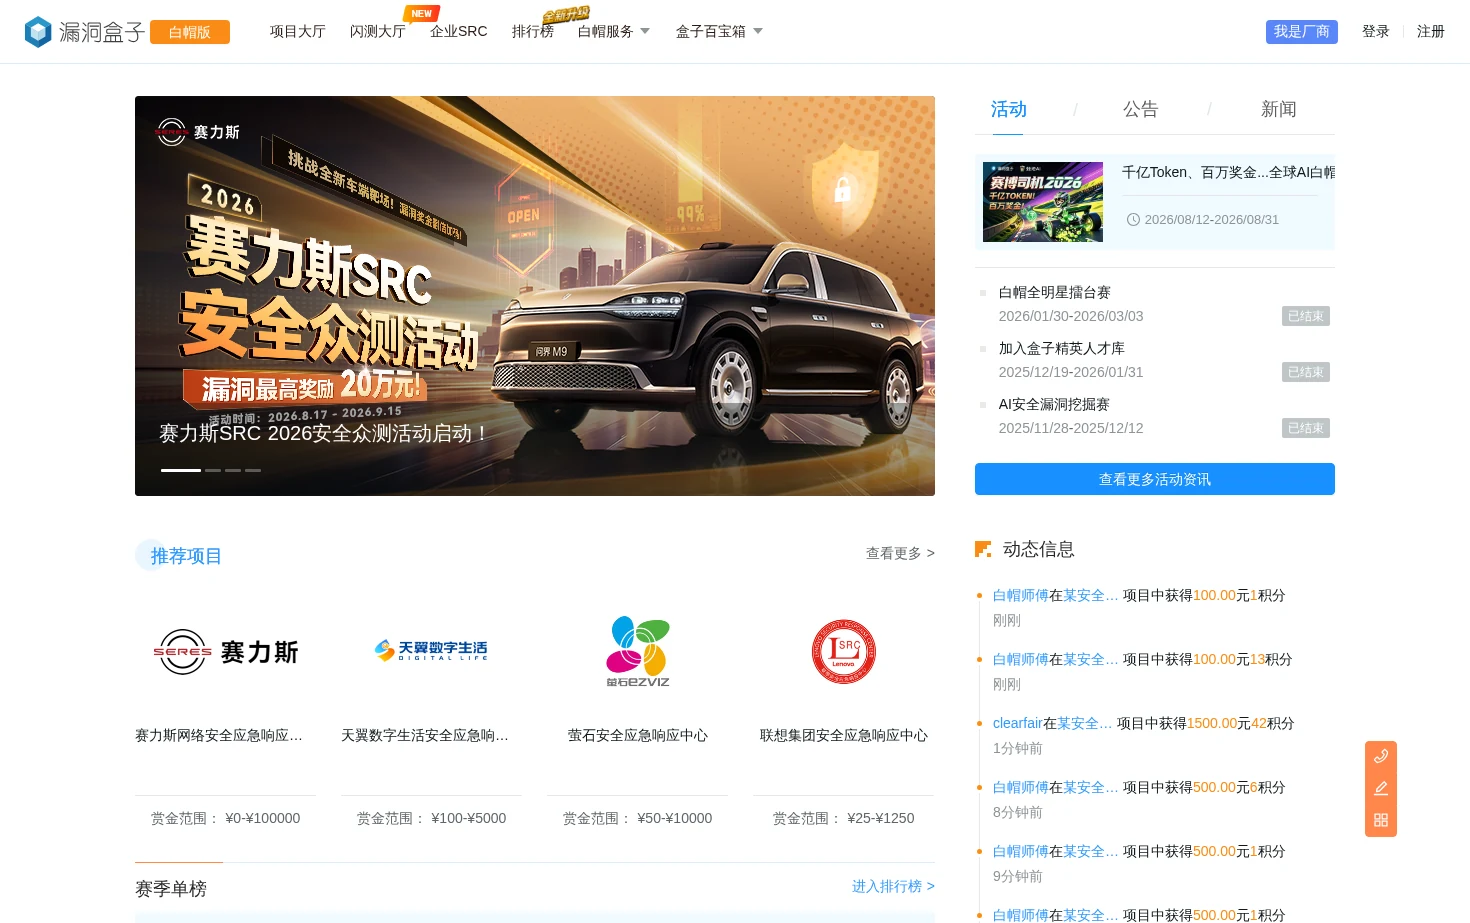
Task: Select the second carousel indicator
Action: point(213,470)
